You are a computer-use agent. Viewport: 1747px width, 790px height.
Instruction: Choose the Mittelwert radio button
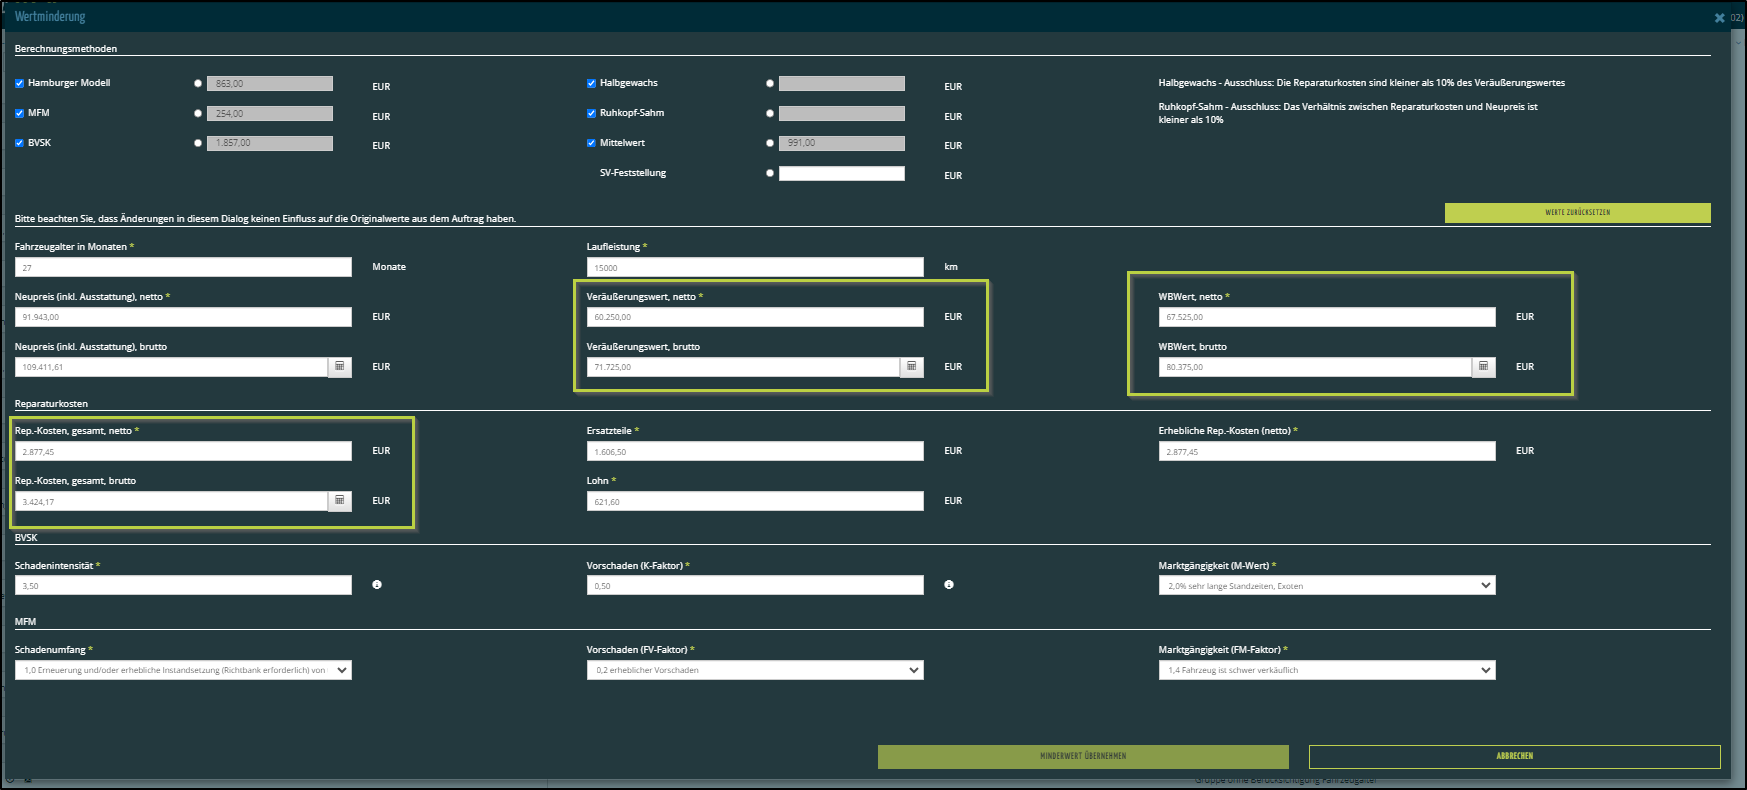pos(770,143)
